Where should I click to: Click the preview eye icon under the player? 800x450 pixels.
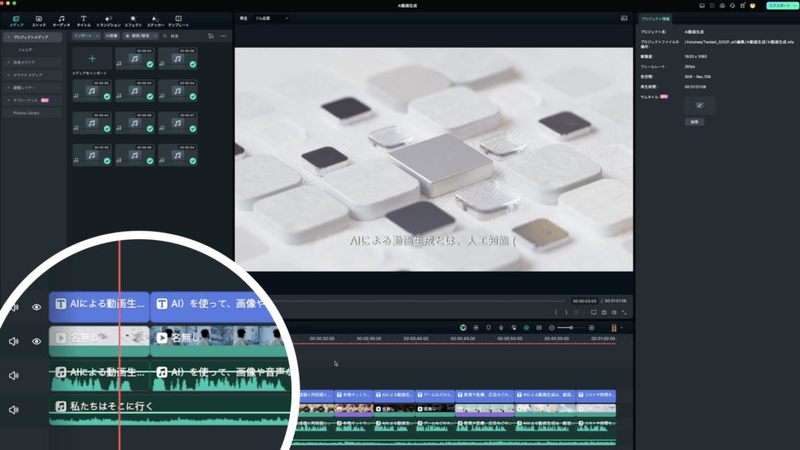click(x=614, y=312)
